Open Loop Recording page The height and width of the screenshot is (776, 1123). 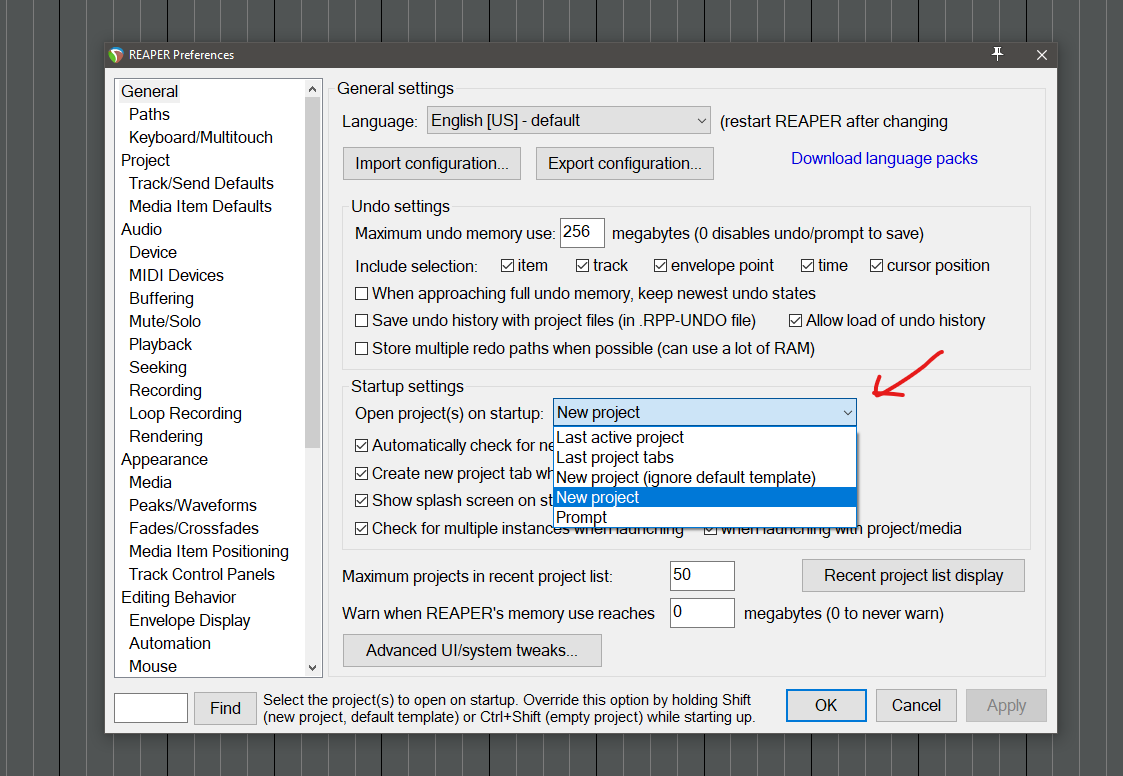185,413
